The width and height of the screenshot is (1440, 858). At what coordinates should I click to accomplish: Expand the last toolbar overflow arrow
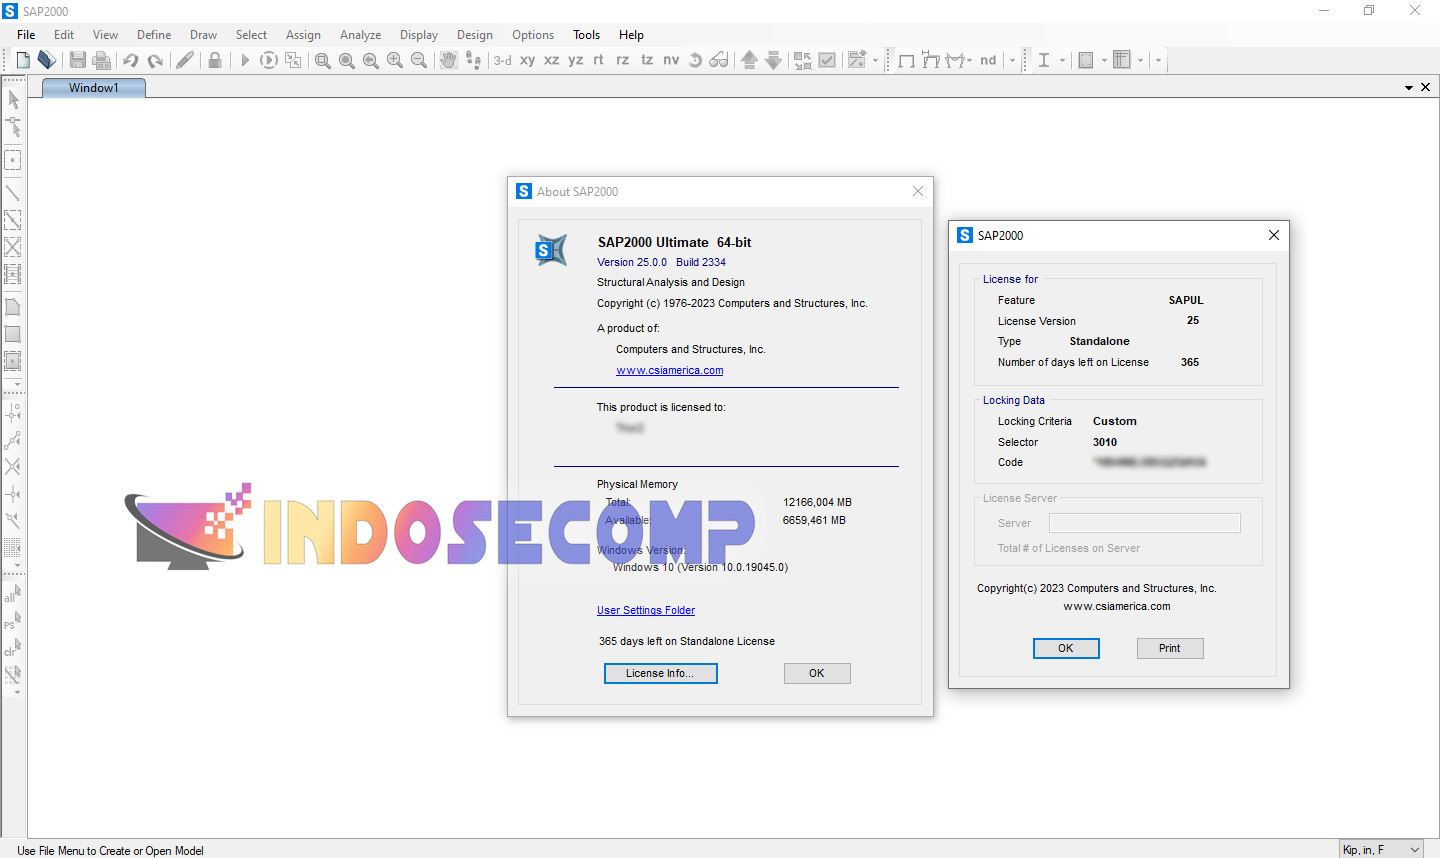(1158, 60)
